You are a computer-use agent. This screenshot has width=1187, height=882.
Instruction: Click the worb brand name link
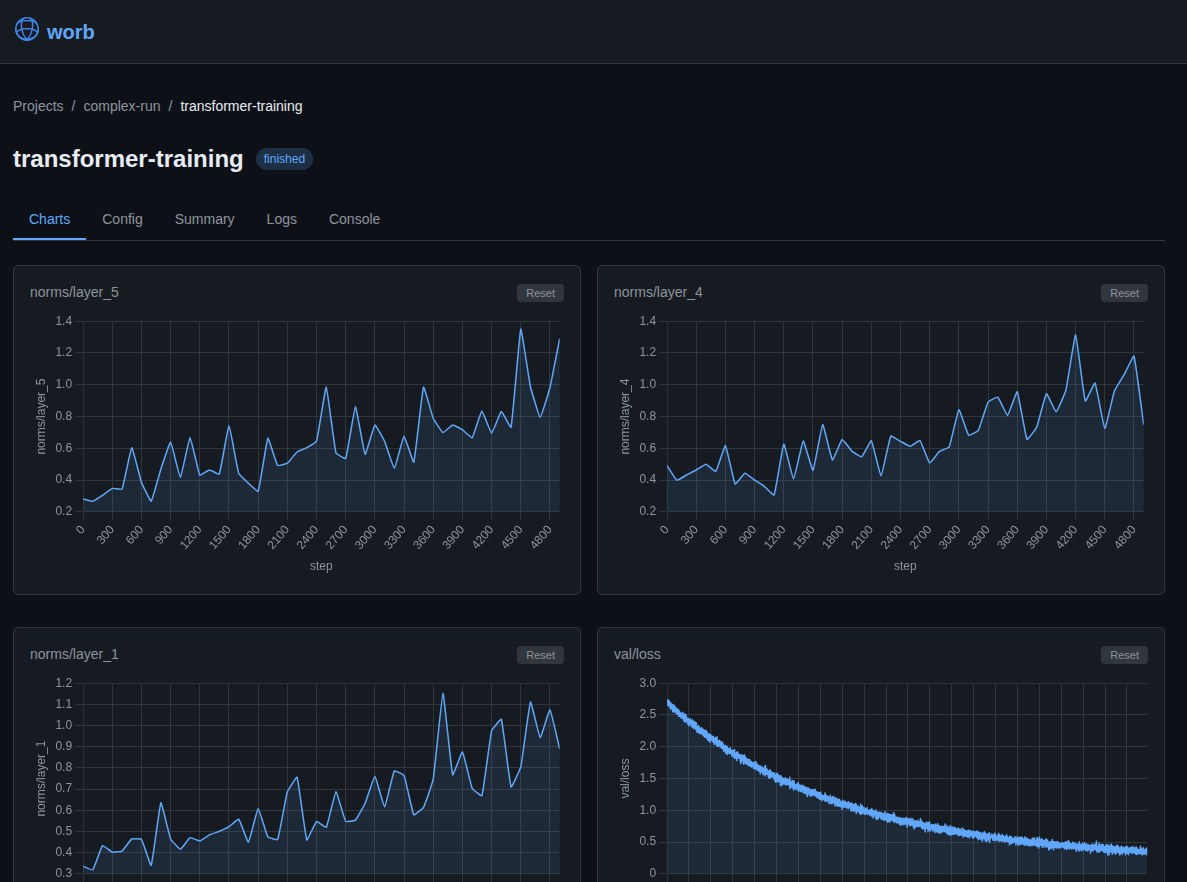(x=70, y=32)
